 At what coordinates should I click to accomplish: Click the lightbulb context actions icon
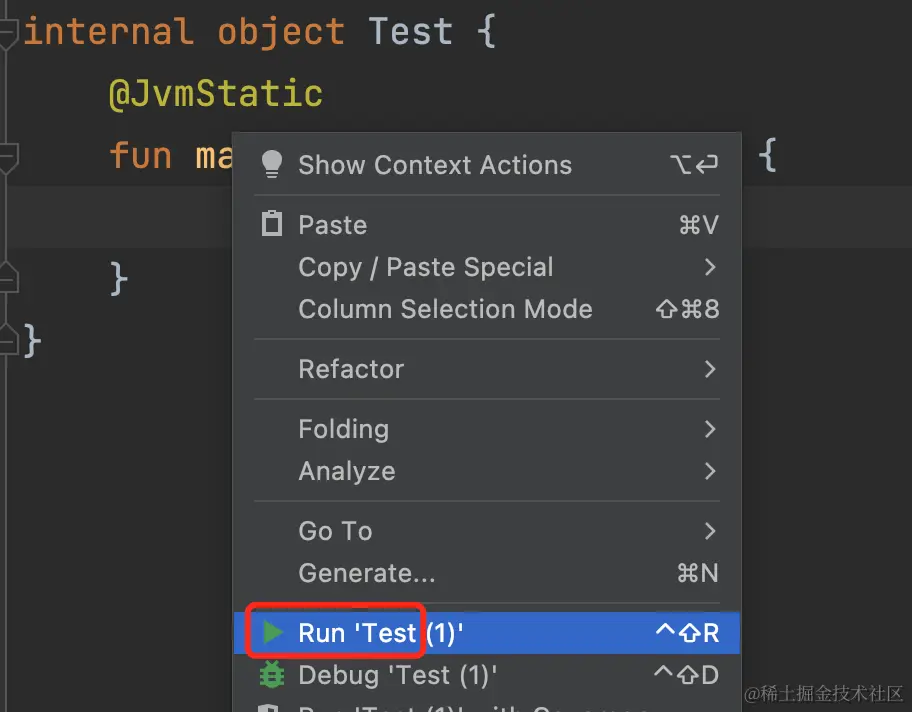pyautogui.click(x=272, y=164)
